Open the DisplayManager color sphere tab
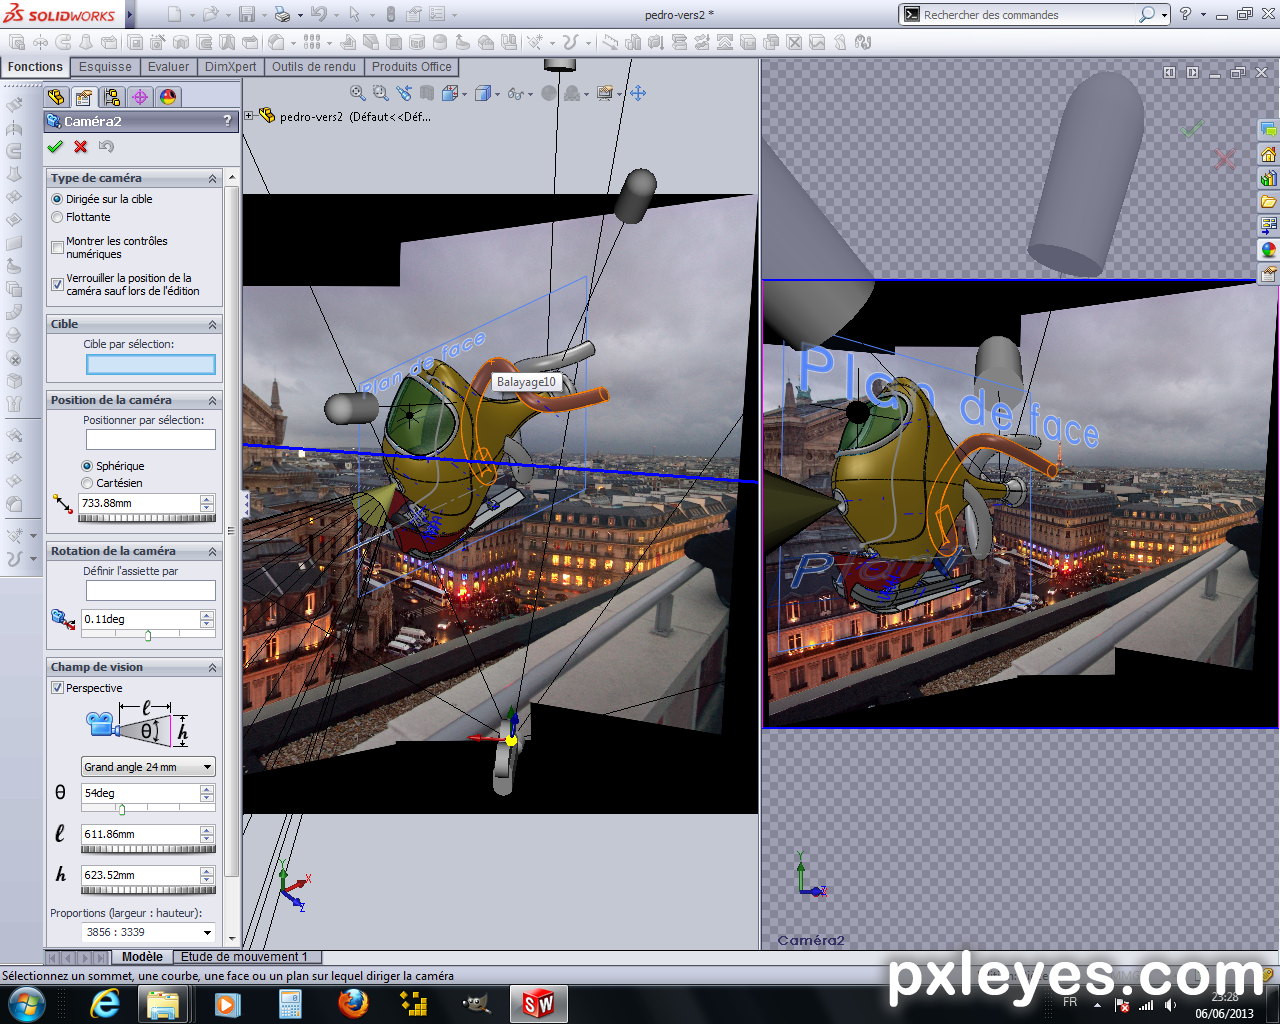Image resolution: width=1280 pixels, height=1024 pixels. (x=168, y=97)
